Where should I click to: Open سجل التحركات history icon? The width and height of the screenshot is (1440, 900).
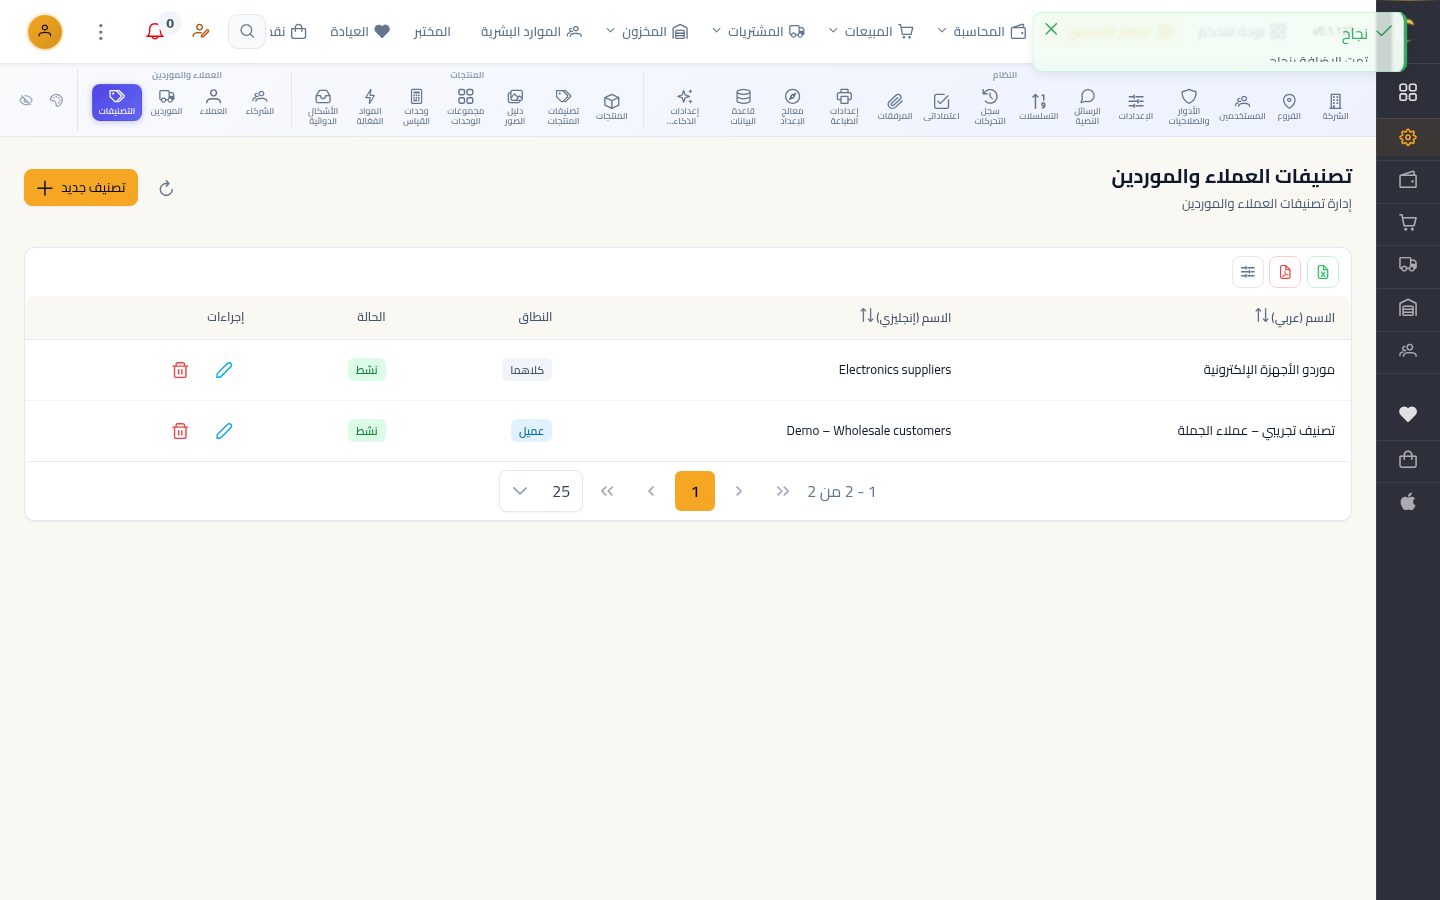tap(990, 107)
